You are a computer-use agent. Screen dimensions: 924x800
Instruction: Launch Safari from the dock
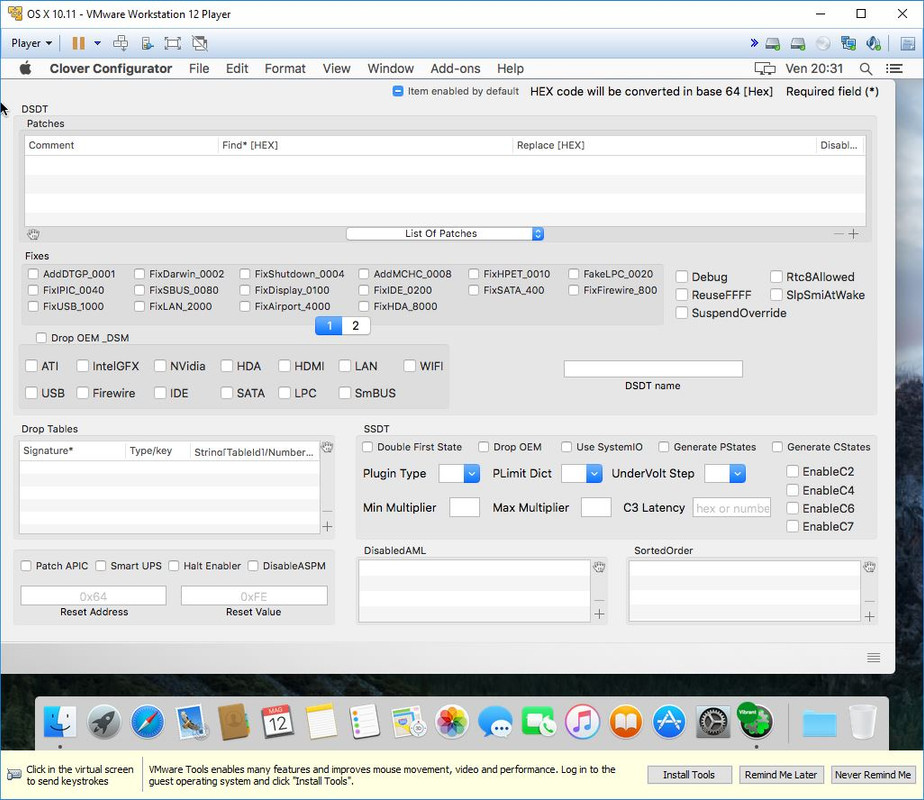coord(147,722)
